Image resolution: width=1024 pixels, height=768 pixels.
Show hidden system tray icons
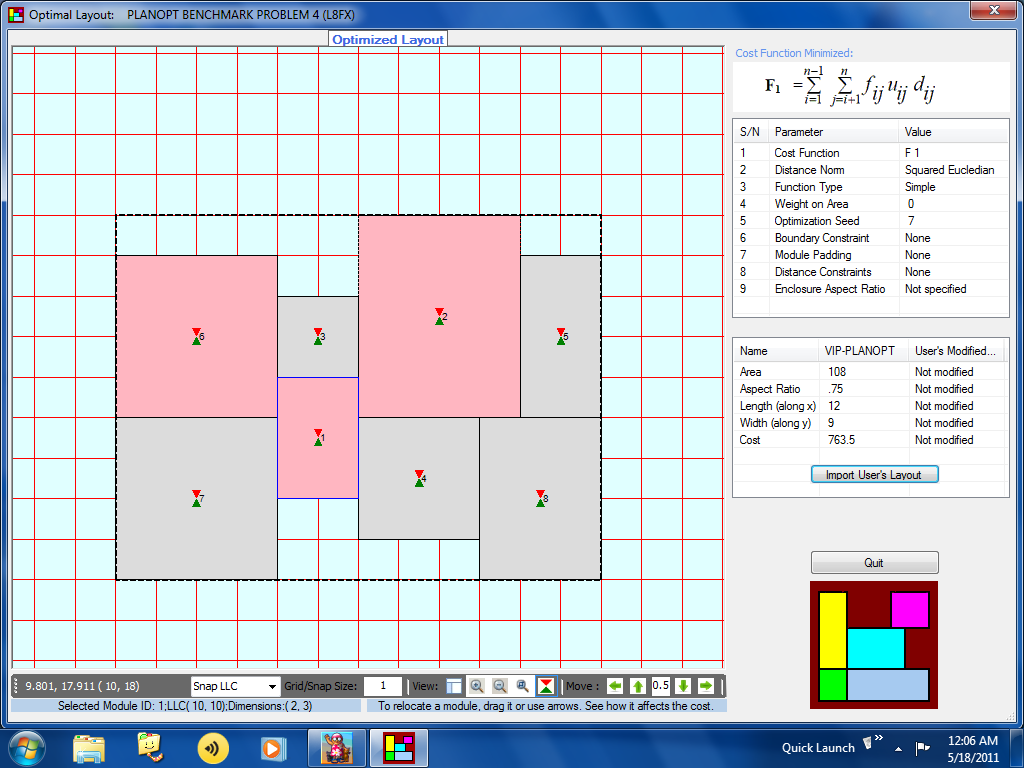(898, 748)
